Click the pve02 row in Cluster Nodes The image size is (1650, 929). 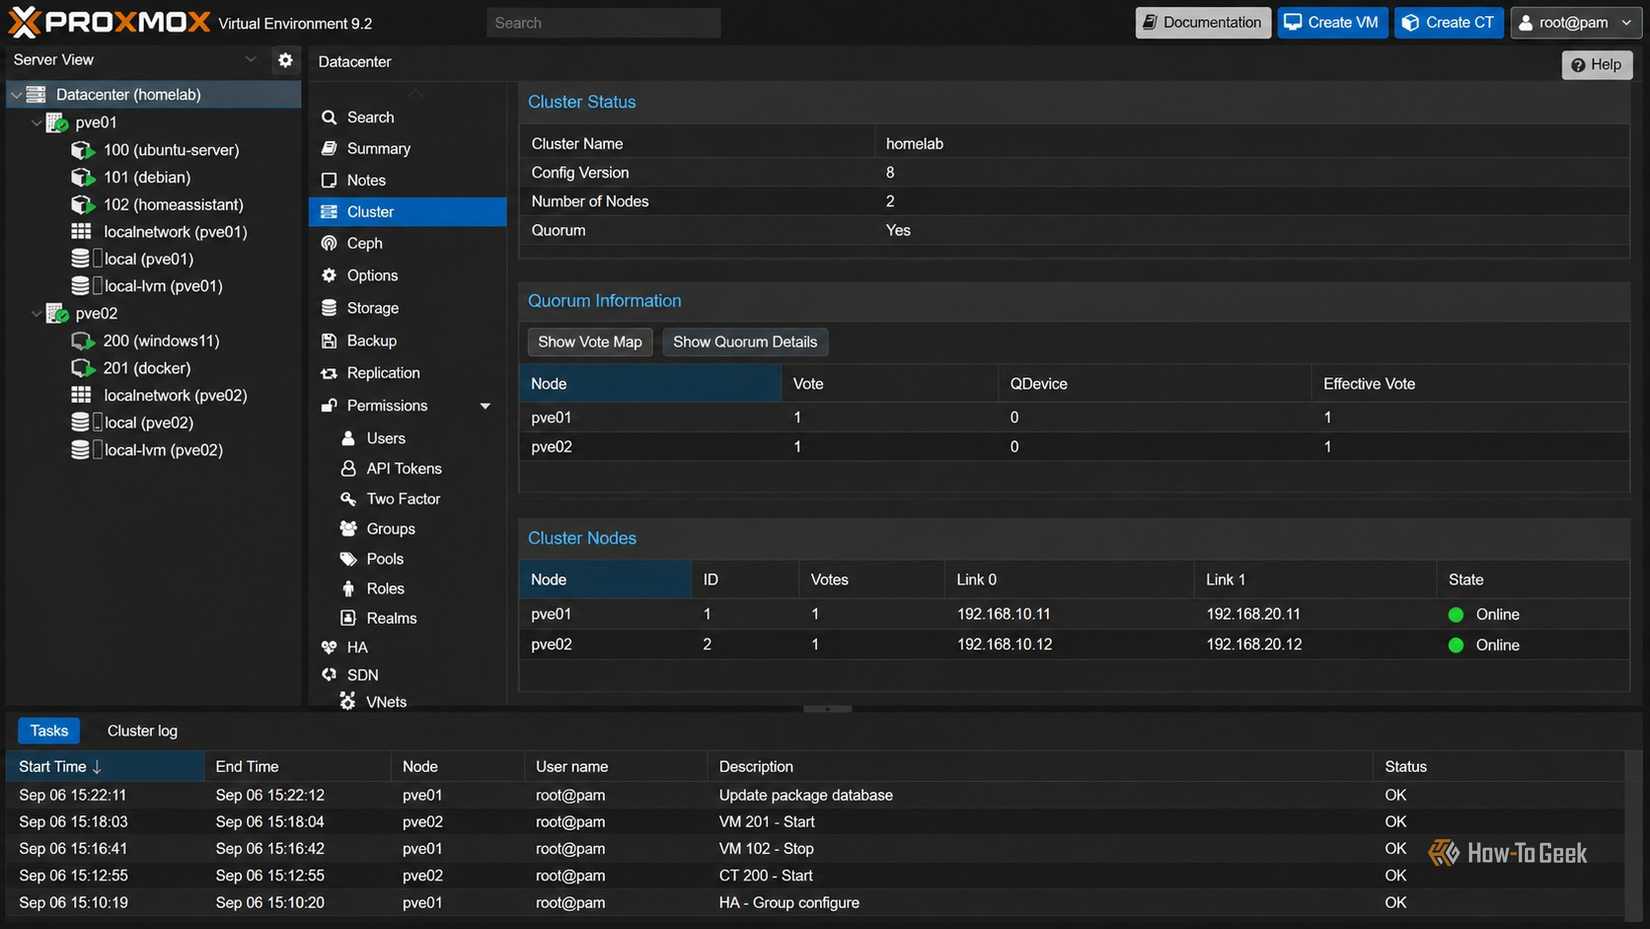1074,645
